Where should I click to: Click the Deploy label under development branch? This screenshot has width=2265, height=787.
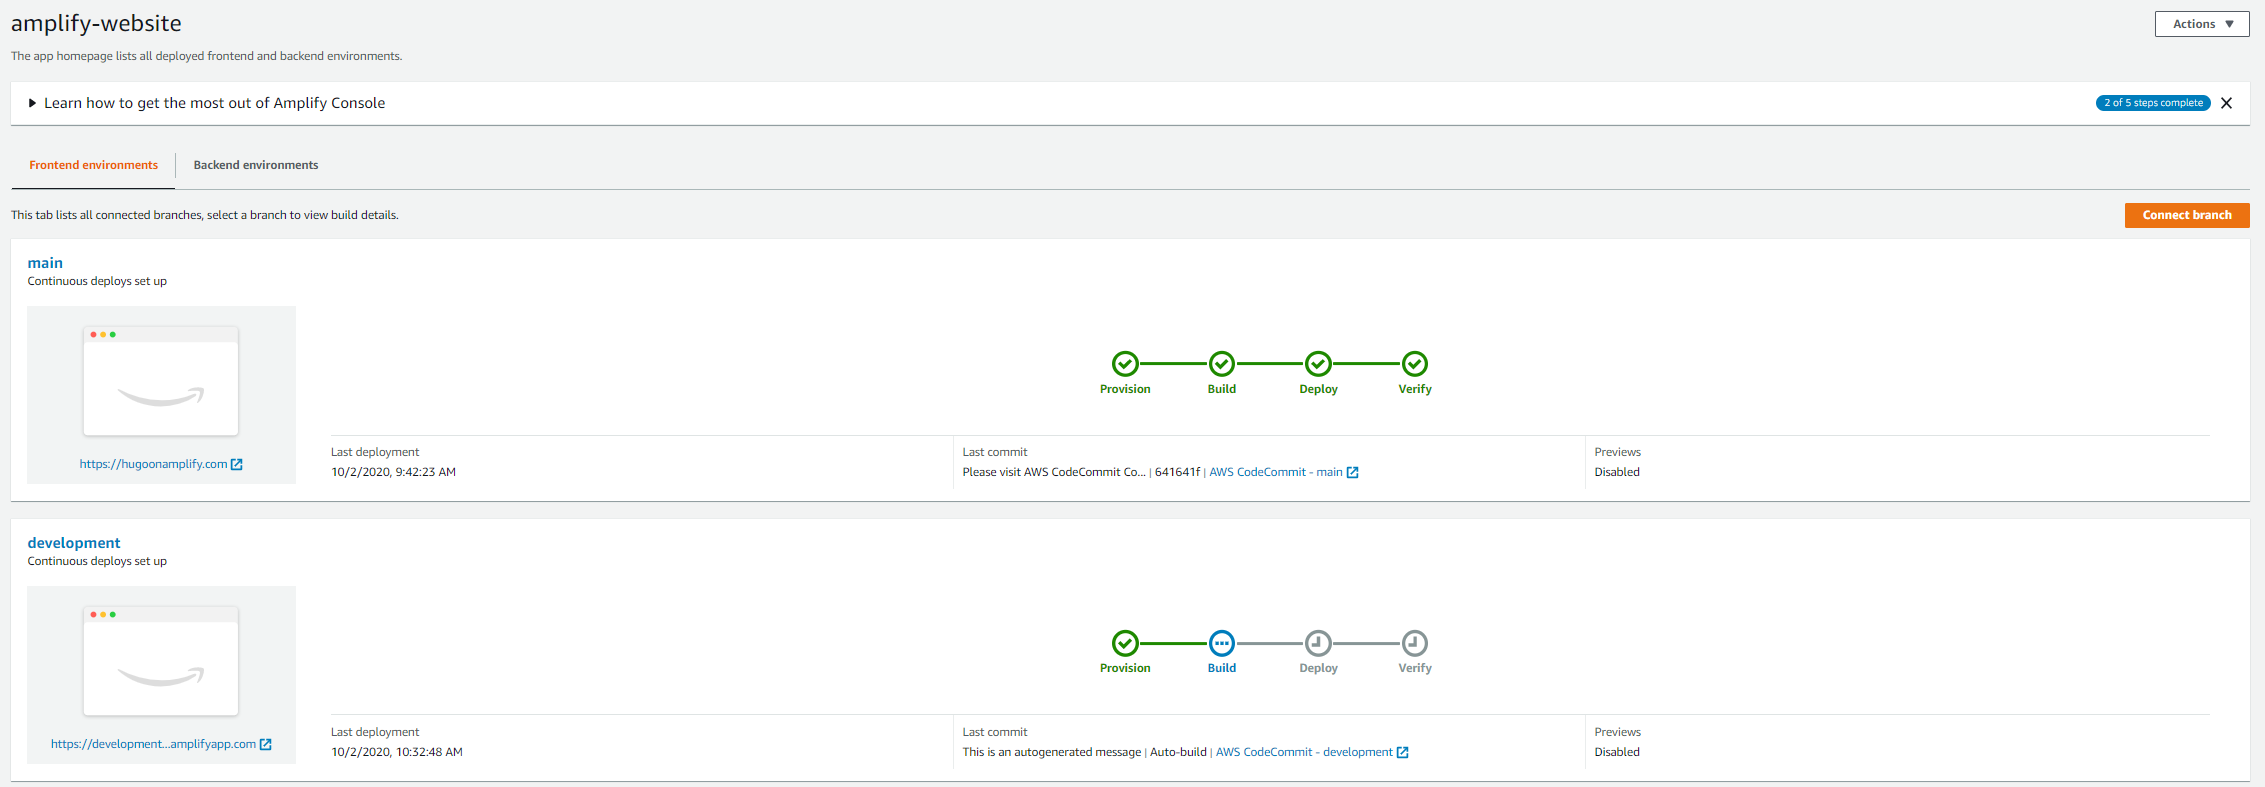click(x=1318, y=668)
